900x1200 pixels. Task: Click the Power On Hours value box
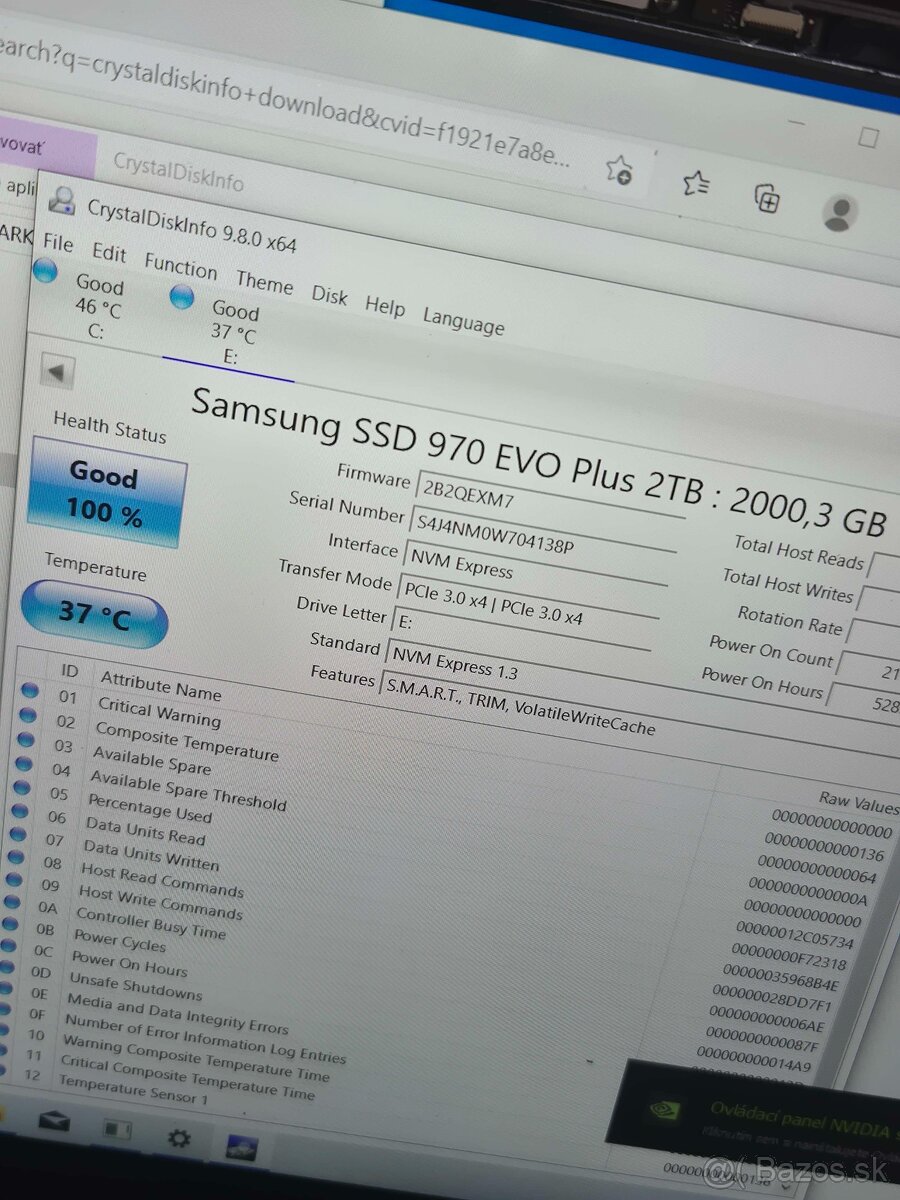click(865, 699)
